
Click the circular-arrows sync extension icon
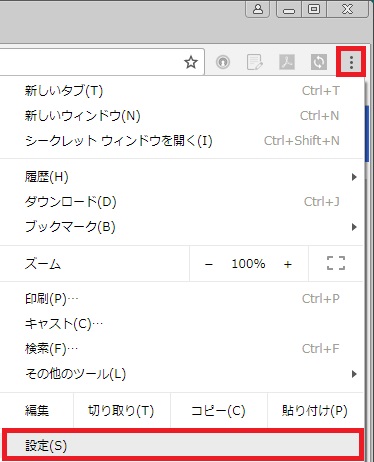(x=319, y=62)
